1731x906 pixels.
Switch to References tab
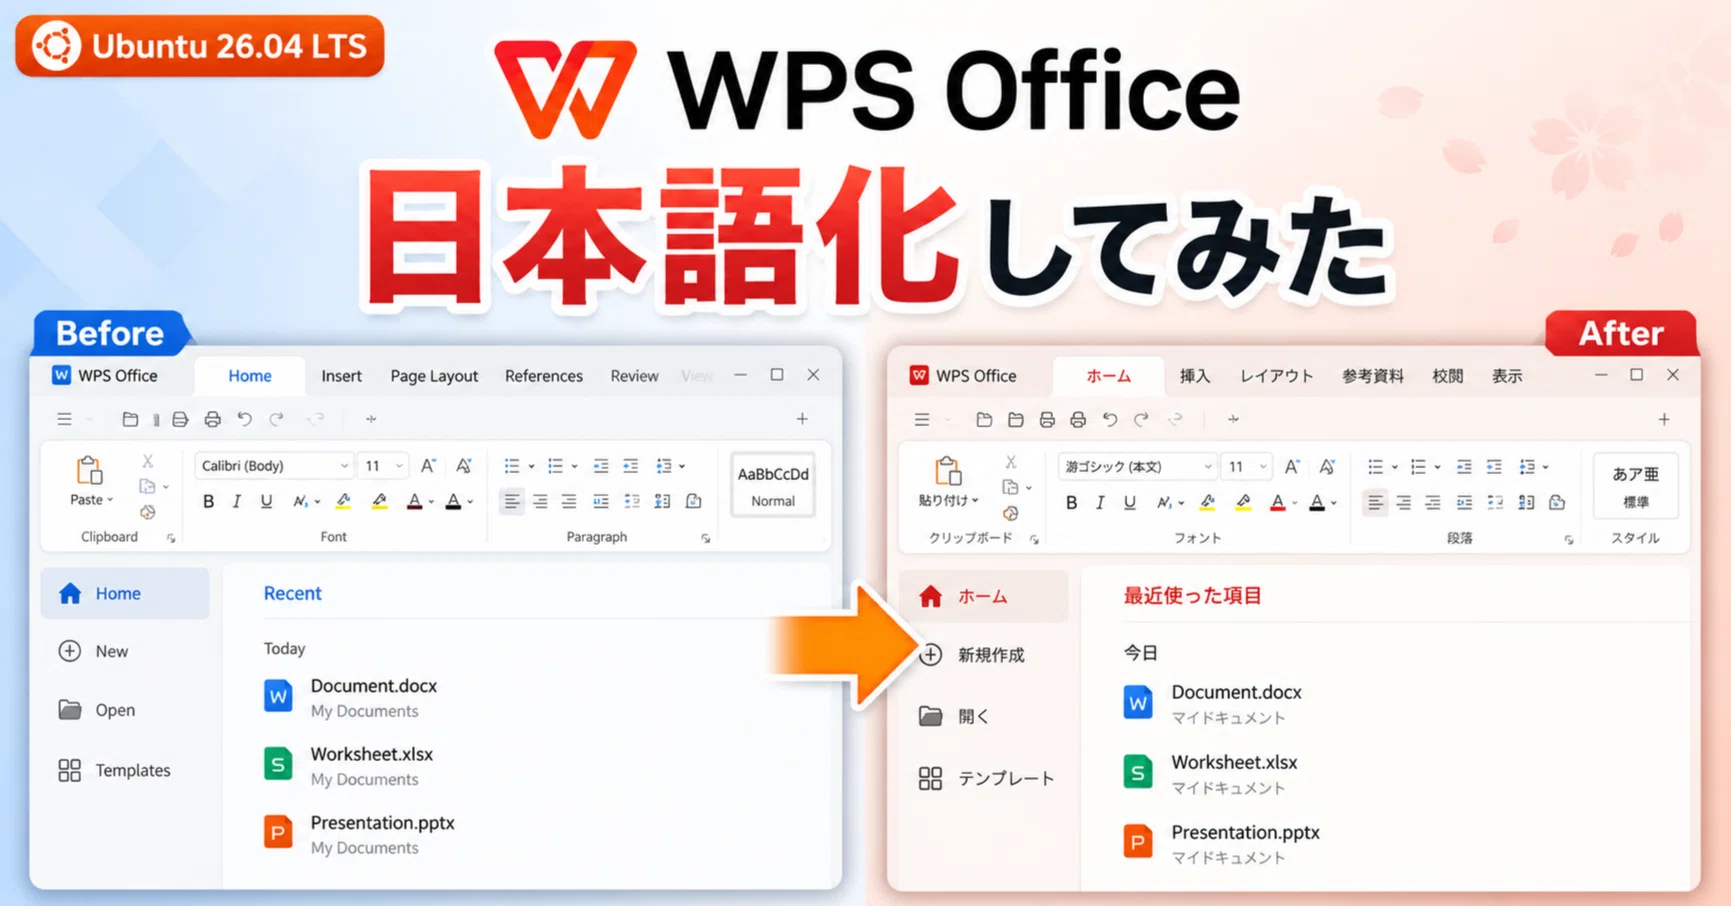(x=544, y=376)
